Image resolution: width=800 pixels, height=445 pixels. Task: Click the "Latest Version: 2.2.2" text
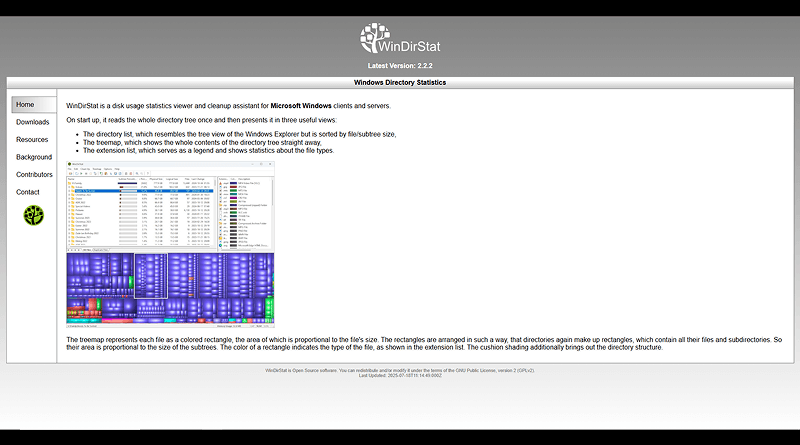[x=400, y=65]
